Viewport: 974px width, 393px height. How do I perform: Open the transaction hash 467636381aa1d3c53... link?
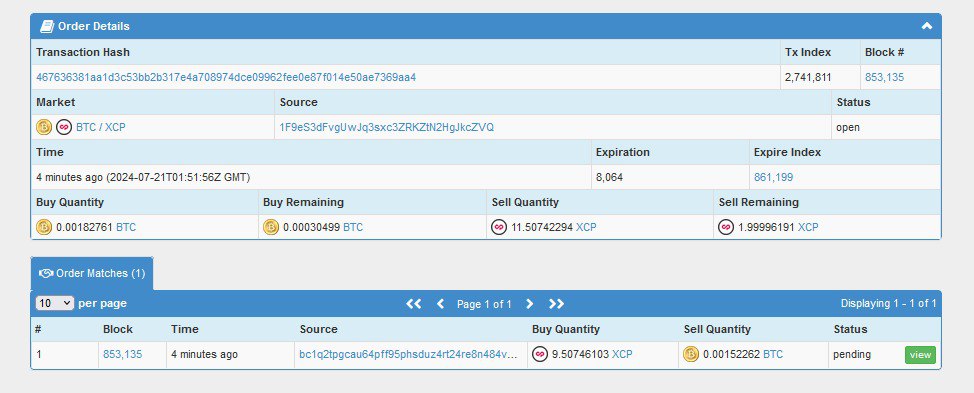226,78
